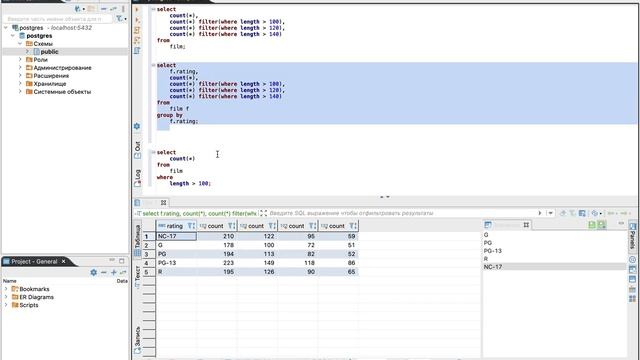The width and height of the screenshot is (640, 360).
Task: Collapse the Схемы folder
Action: (x=20, y=44)
